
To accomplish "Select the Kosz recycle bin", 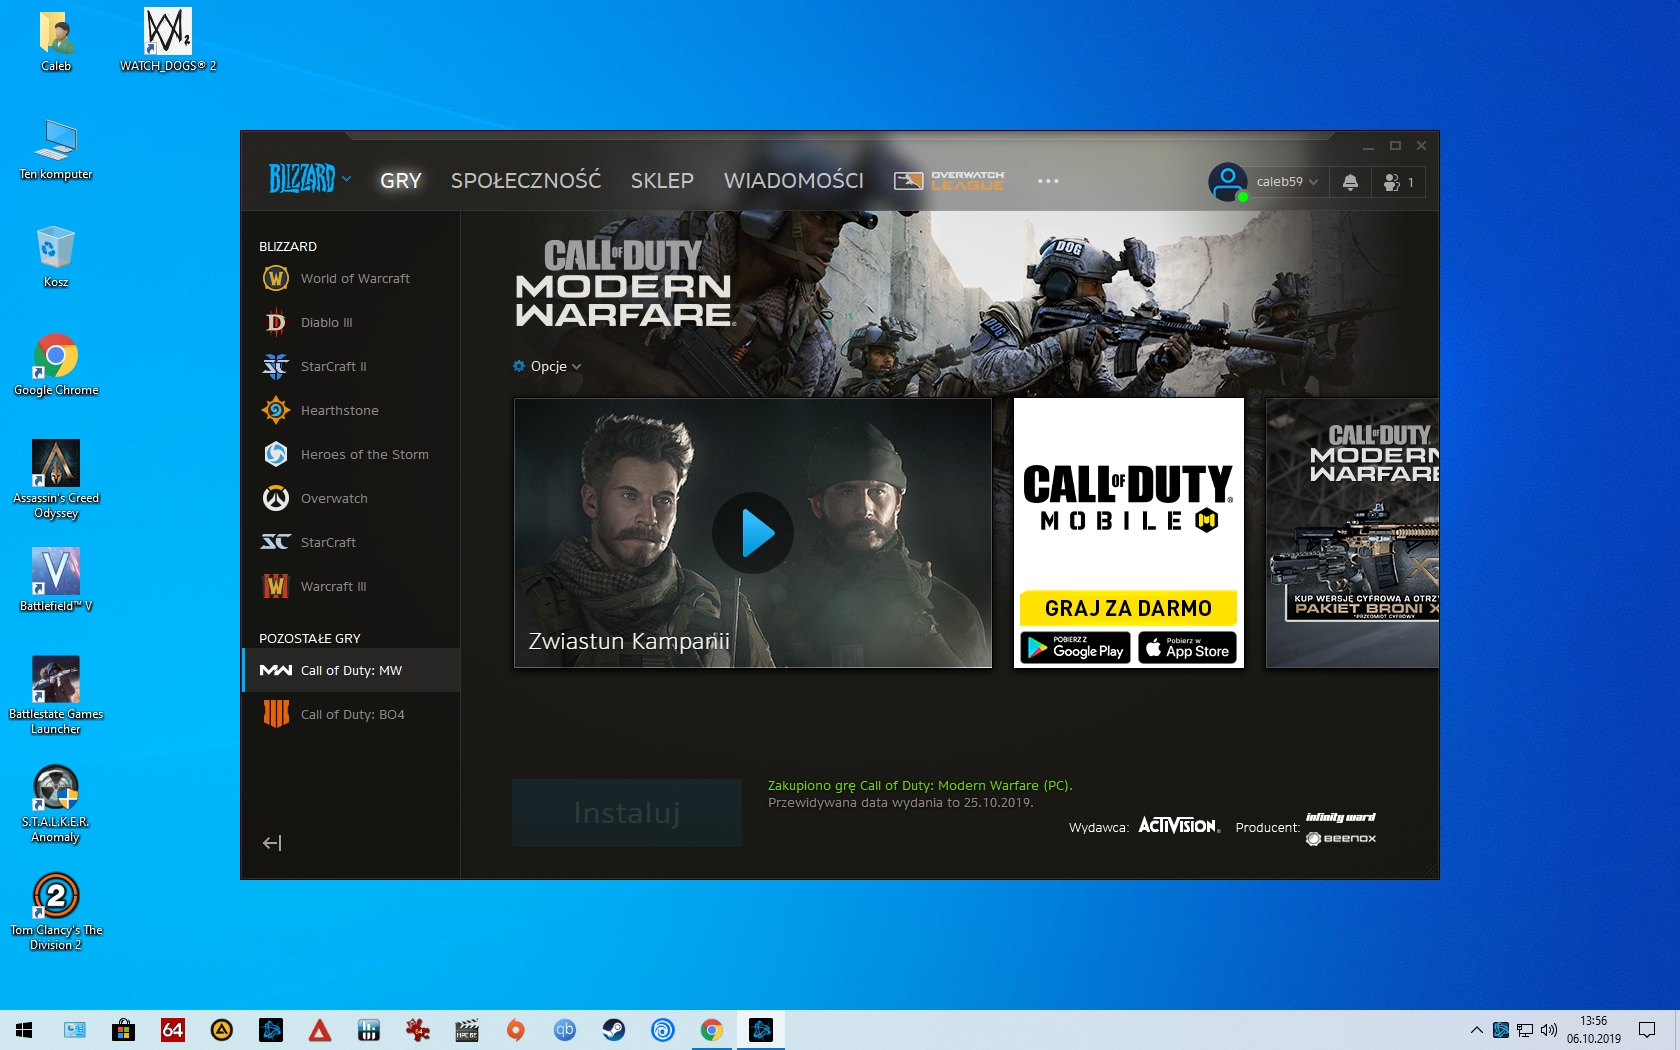I will 56,258.
